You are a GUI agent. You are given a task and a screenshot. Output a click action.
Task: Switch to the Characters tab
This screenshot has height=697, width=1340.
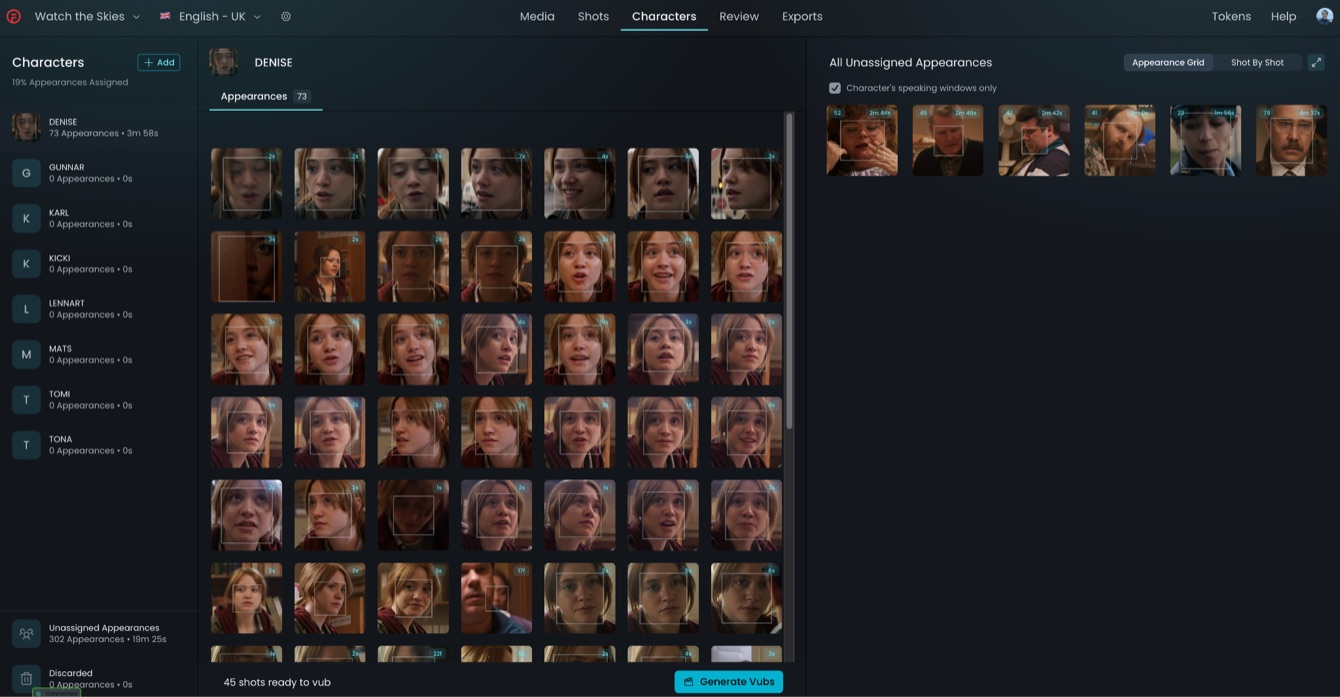pyautogui.click(x=664, y=16)
